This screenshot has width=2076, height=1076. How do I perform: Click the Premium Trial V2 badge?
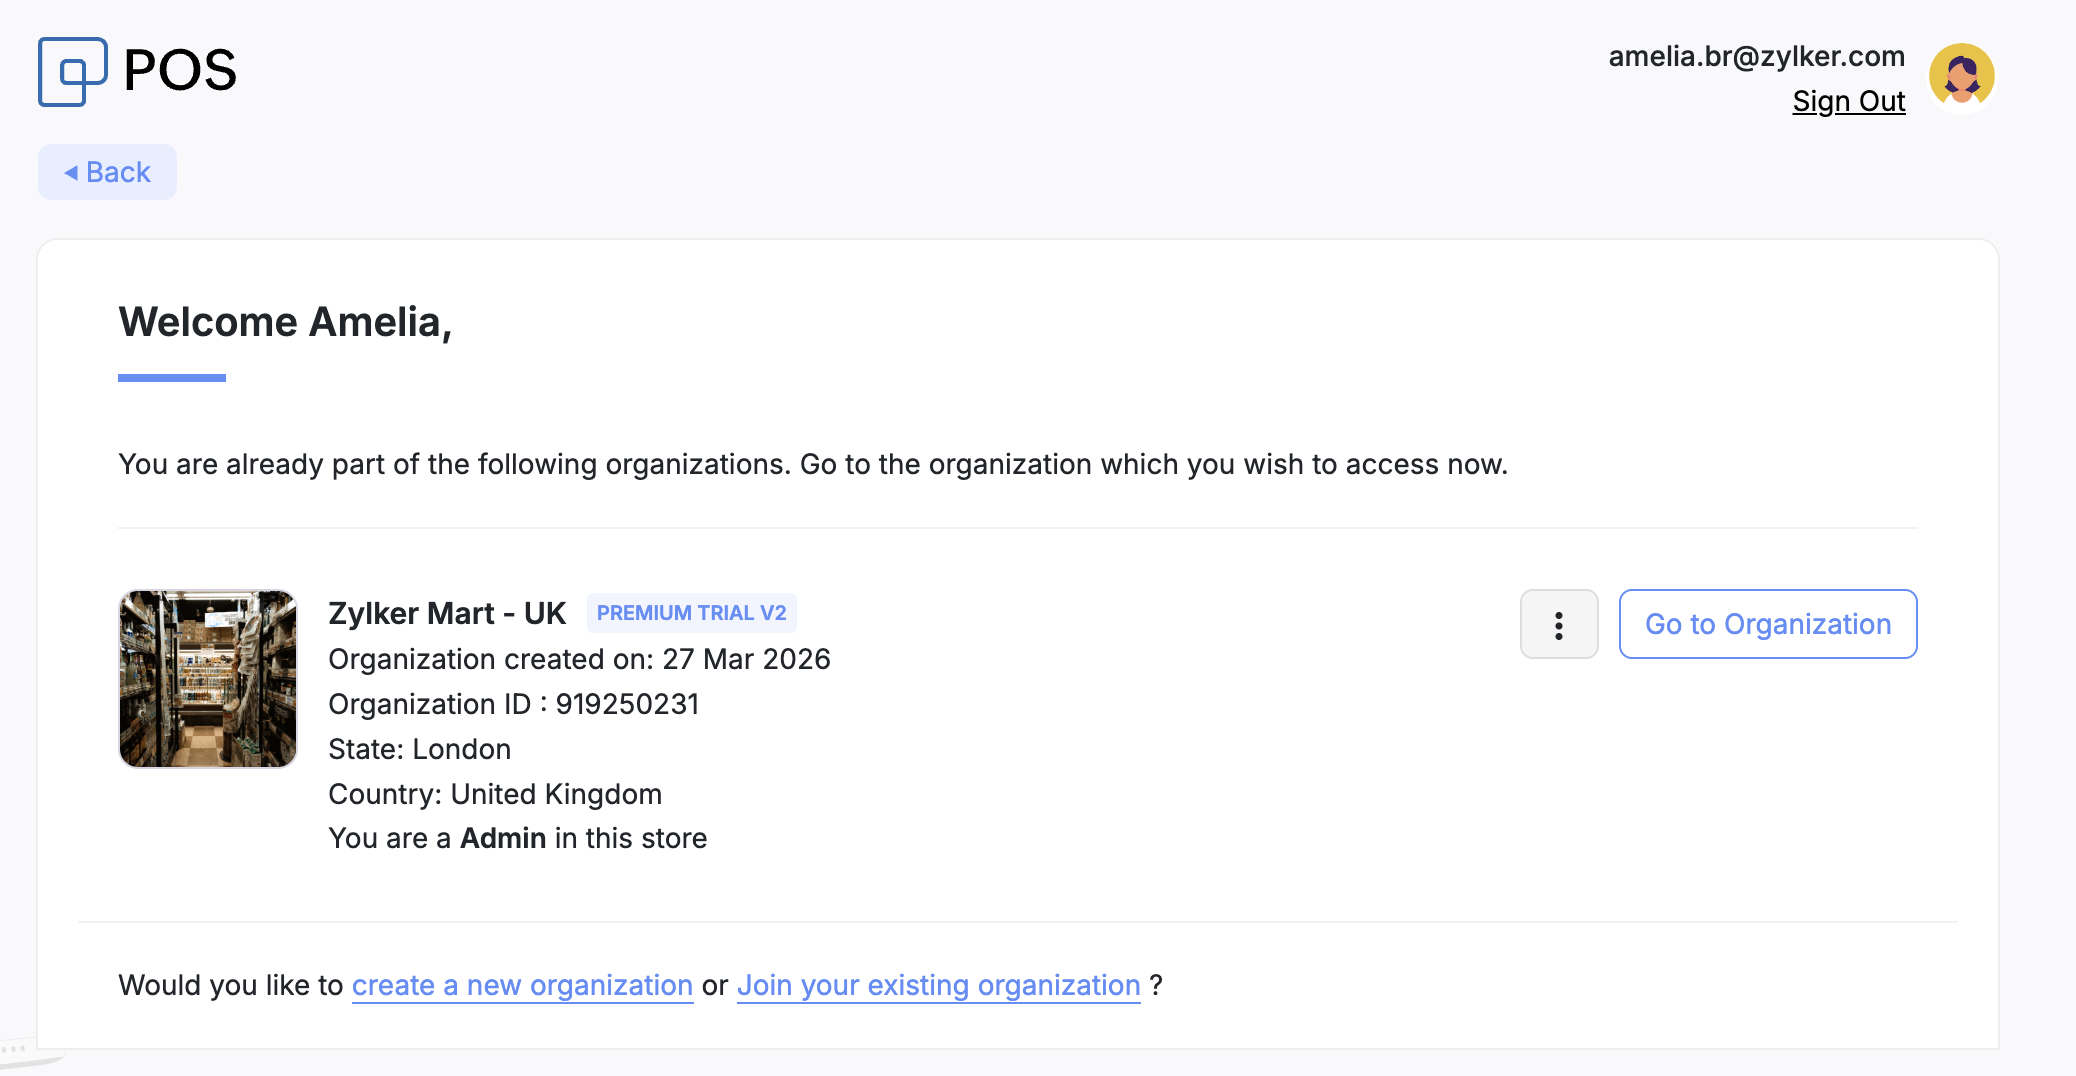pyautogui.click(x=691, y=613)
